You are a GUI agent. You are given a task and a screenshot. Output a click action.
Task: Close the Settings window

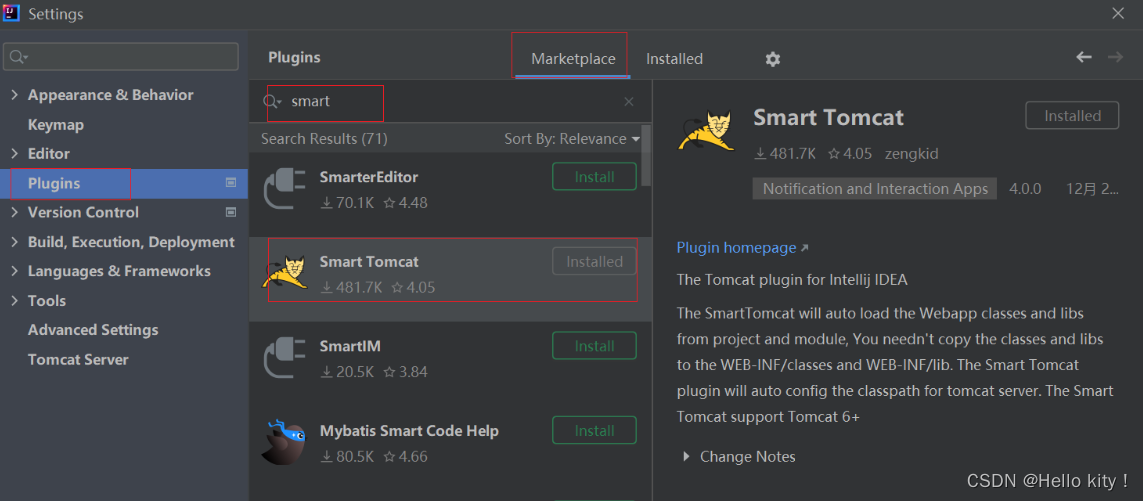1117,13
